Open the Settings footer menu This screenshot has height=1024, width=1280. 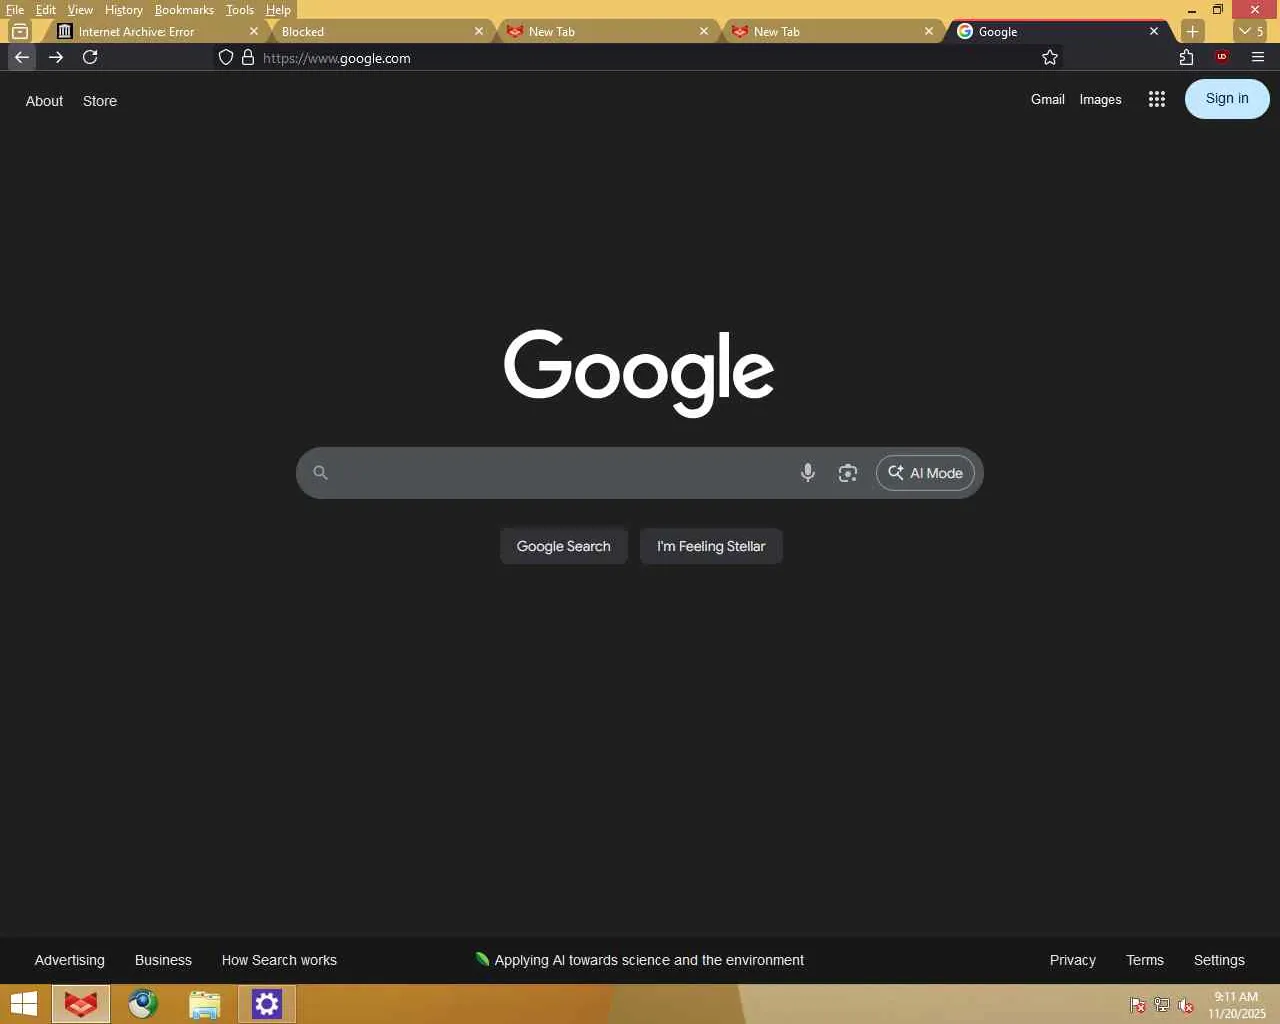tap(1219, 960)
